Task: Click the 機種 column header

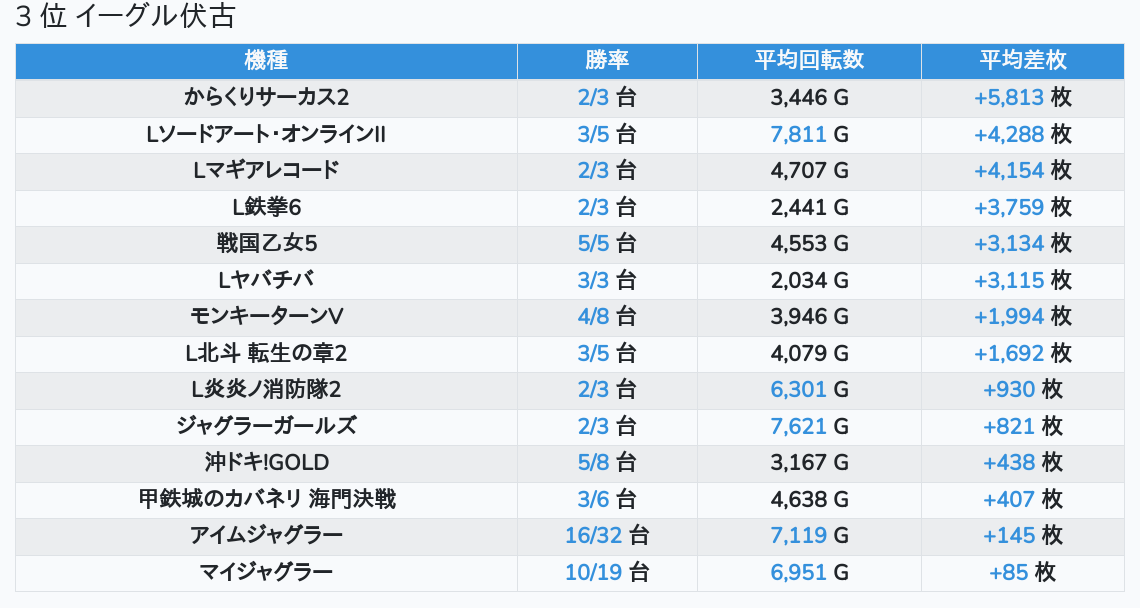Action: (x=266, y=60)
